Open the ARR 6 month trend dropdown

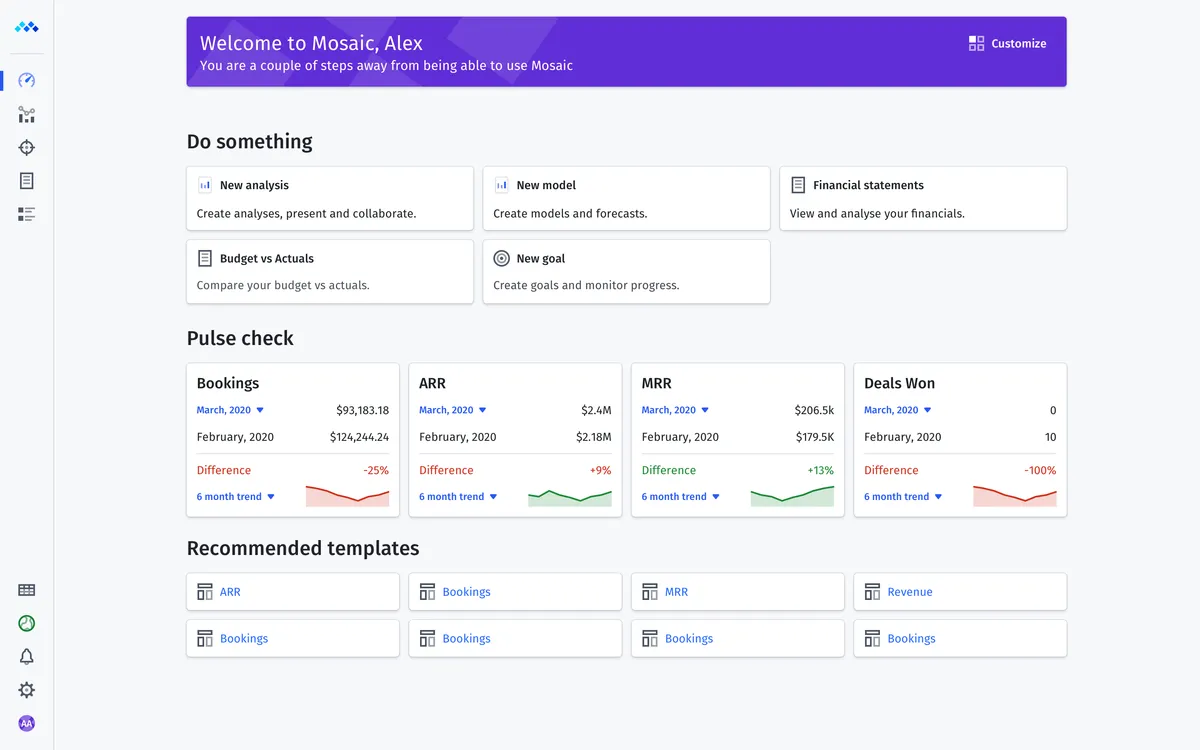pos(459,497)
